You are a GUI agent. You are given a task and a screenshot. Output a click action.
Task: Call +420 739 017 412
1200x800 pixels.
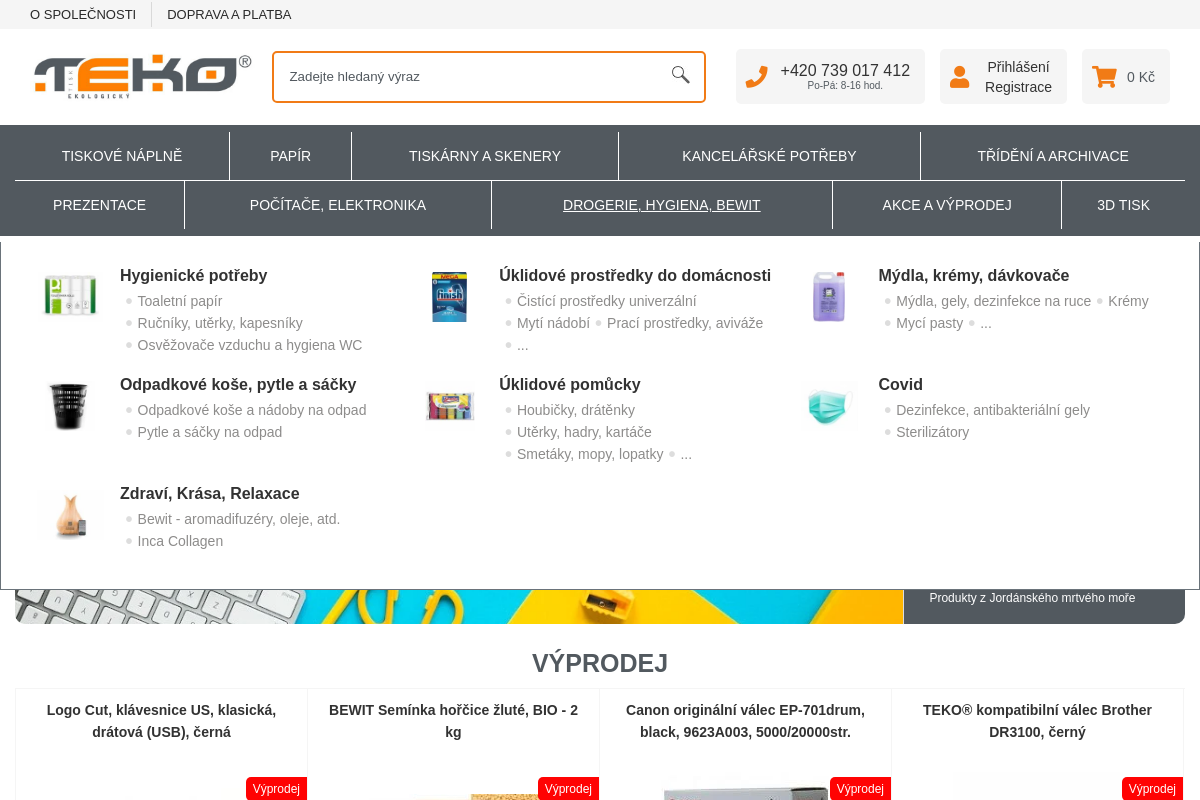(845, 70)
